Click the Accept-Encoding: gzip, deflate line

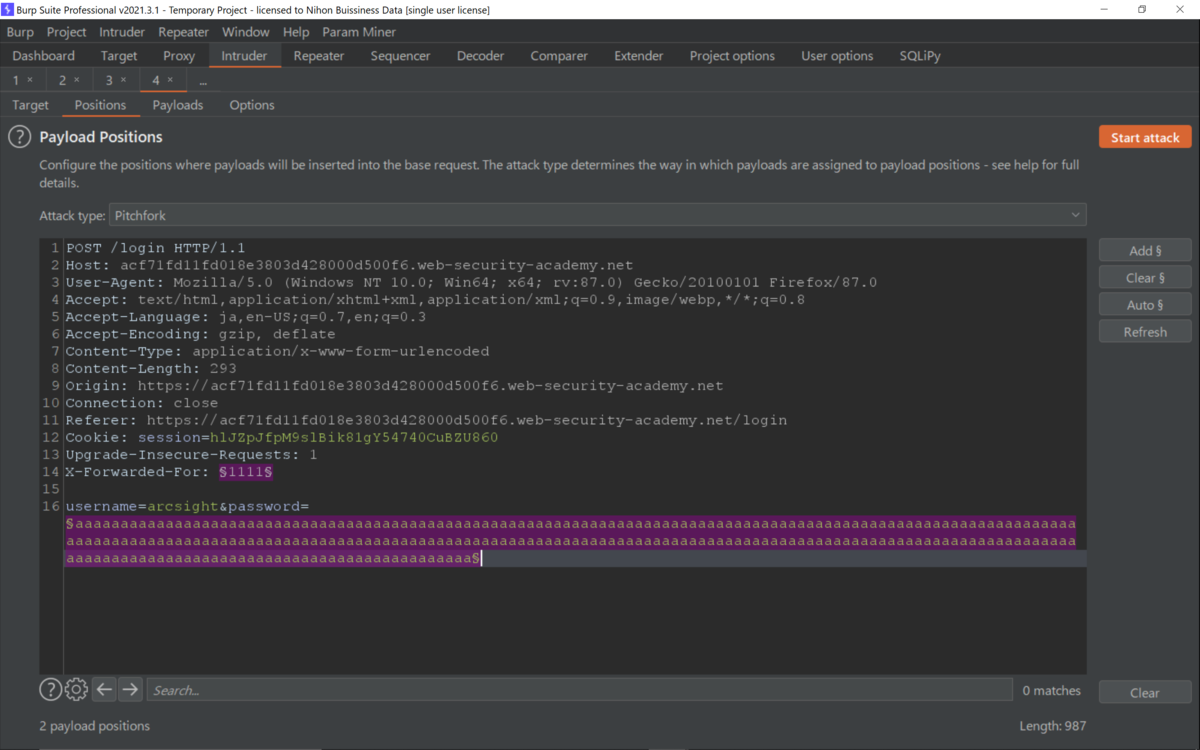201,334
